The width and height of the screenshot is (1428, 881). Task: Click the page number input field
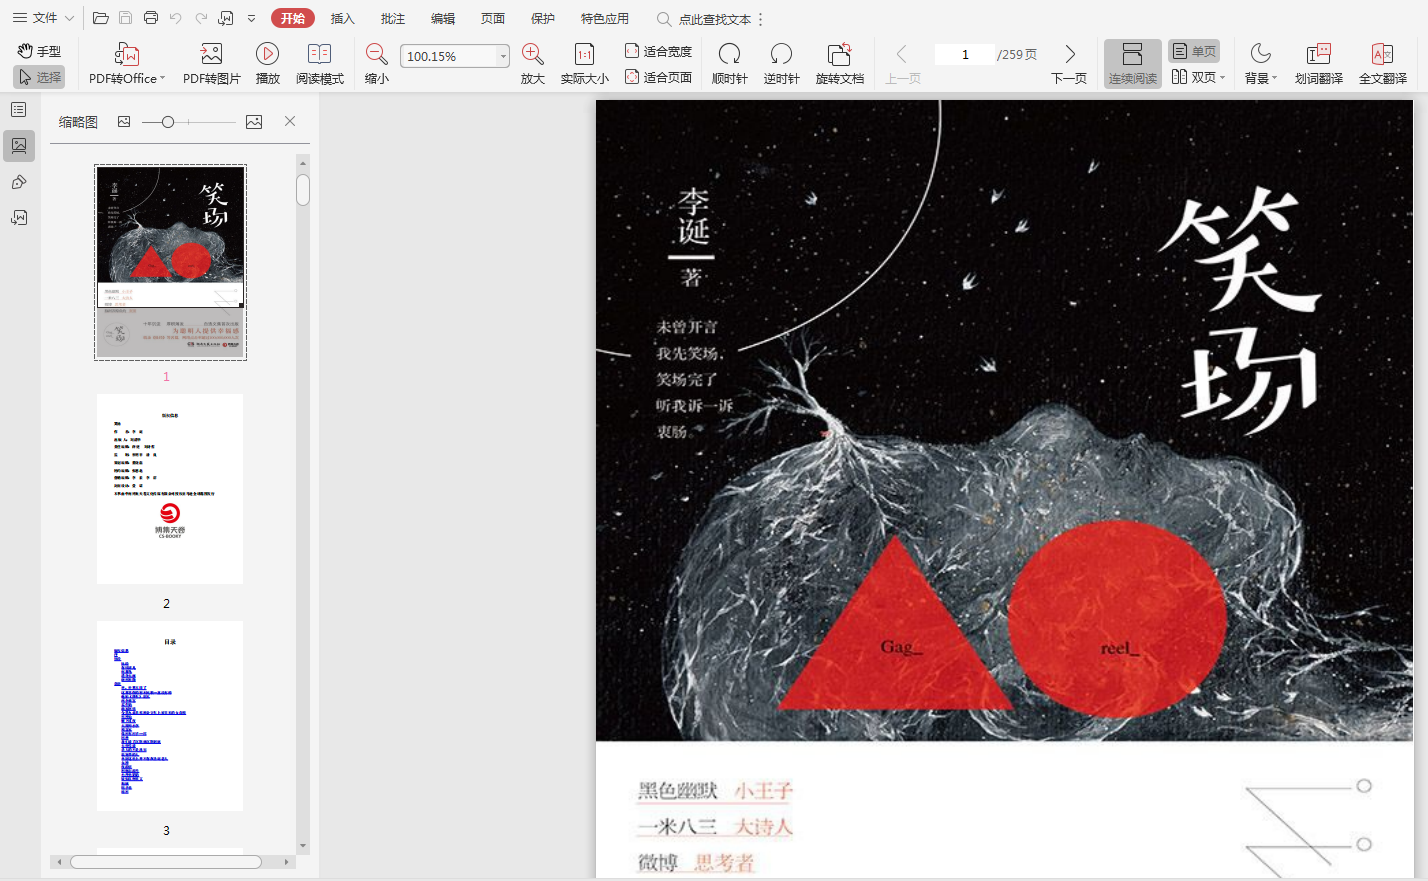[965, 55]
